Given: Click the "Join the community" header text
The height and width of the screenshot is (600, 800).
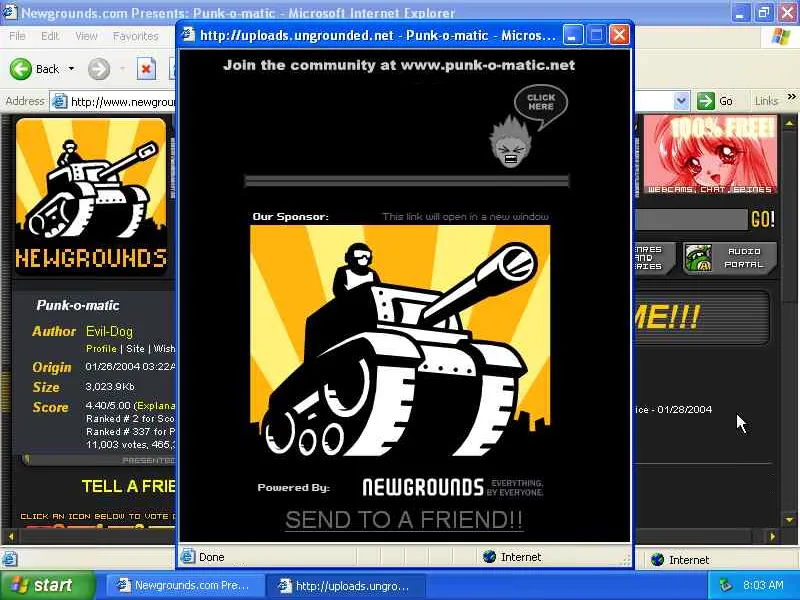Looking at the screenshot, I should 399,65.
